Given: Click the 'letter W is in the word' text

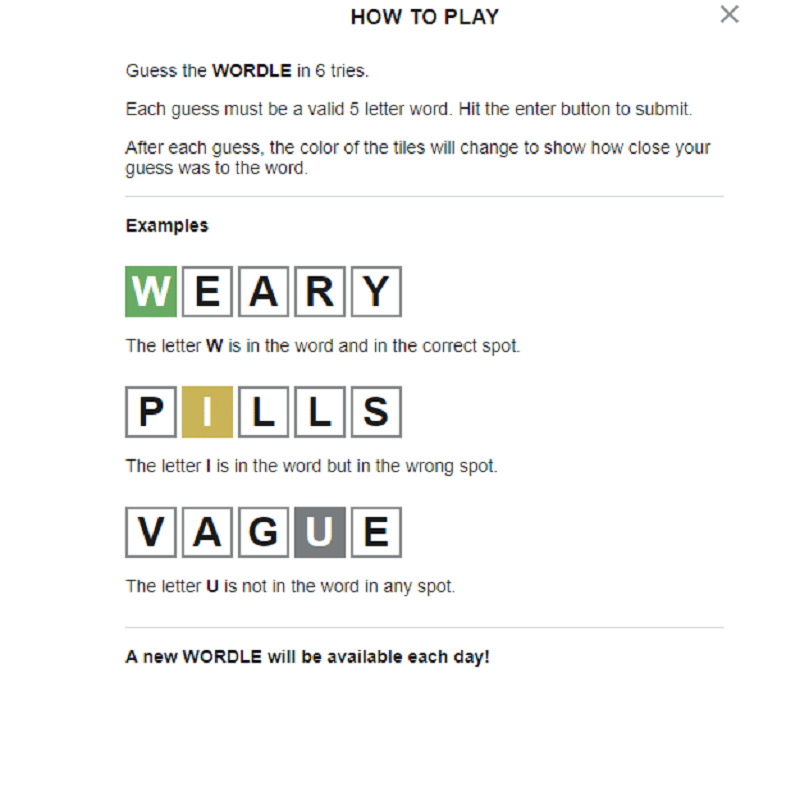Looking at the screenshot, I should tap(322, 346).
